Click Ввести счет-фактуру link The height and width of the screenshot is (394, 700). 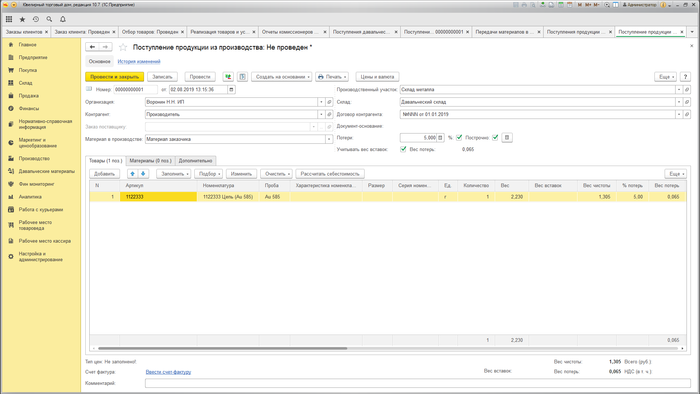(x=168, y=372)
